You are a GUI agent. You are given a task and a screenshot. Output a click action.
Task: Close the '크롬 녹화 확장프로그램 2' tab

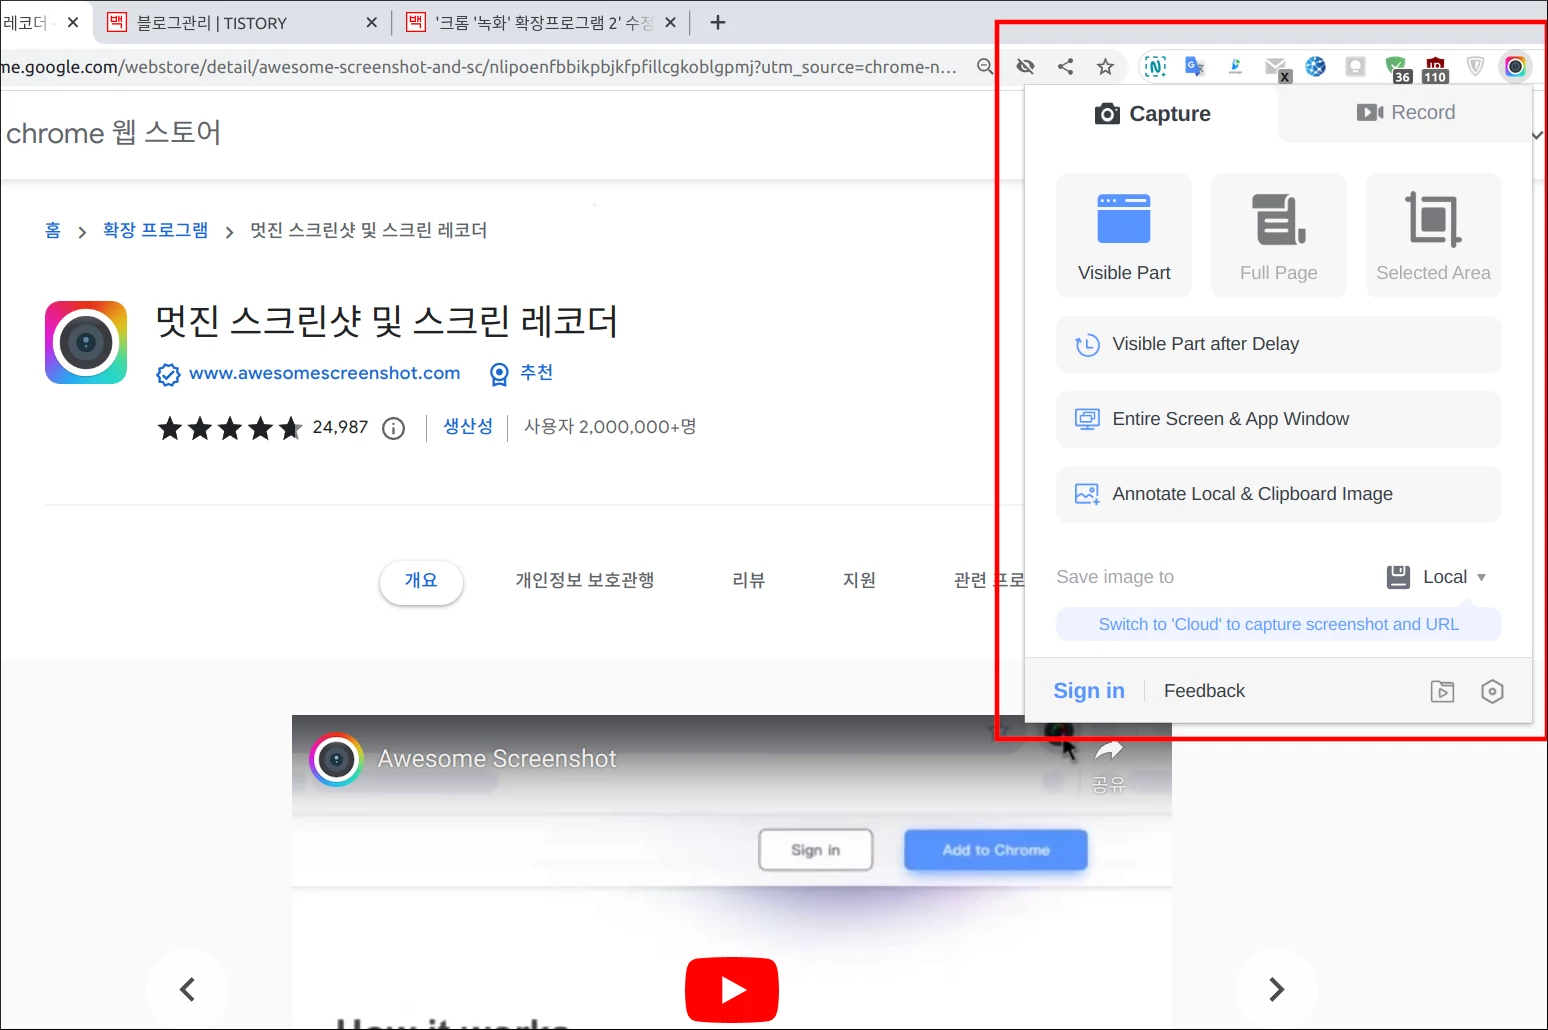click(670, 23)
